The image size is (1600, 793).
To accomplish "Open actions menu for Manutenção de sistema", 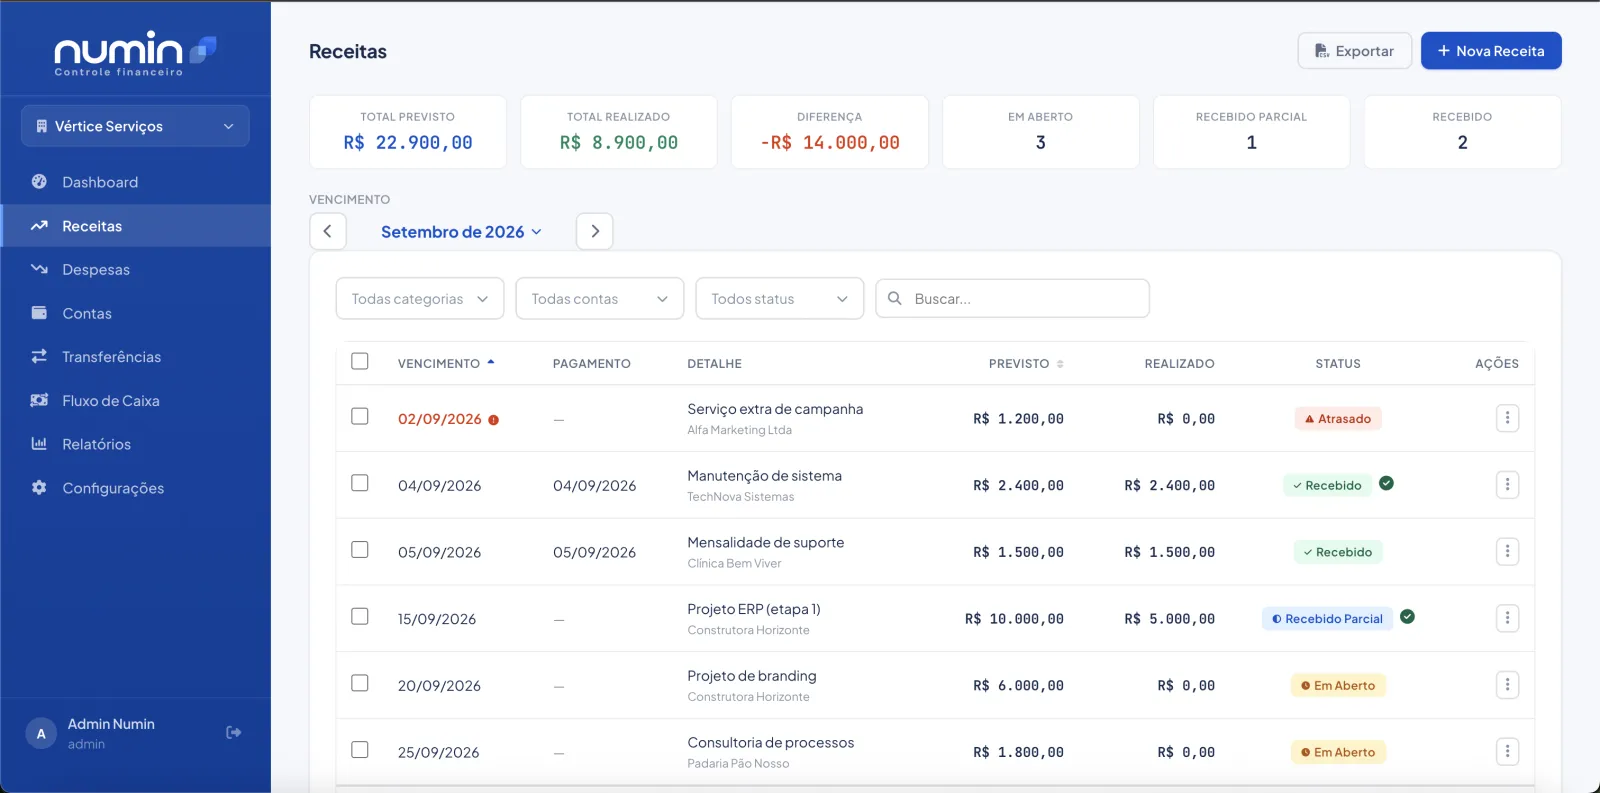I will point(1507,485).
